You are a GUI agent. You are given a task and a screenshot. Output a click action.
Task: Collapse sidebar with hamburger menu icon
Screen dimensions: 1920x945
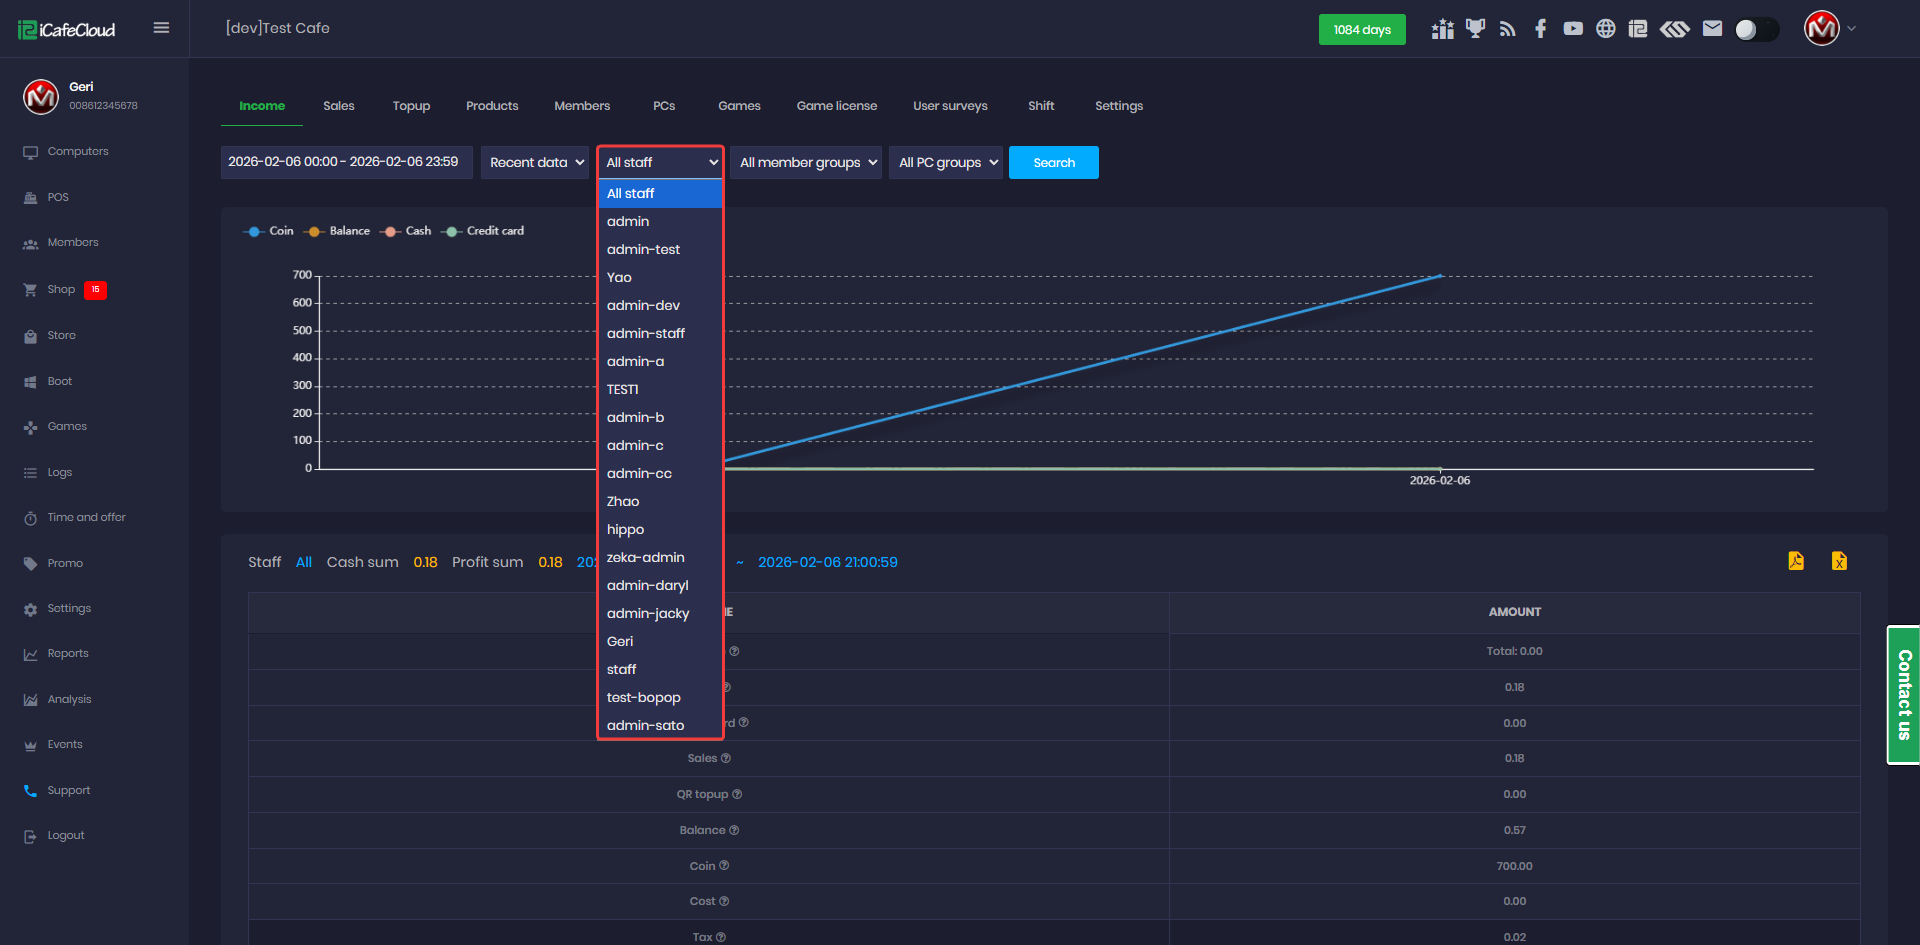161,28
